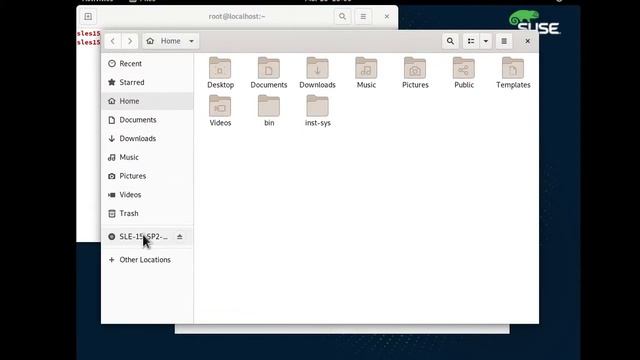Screen dimensions: 640x360
Task: Open Trash in sidebar
Action: (x=147, y=214)
